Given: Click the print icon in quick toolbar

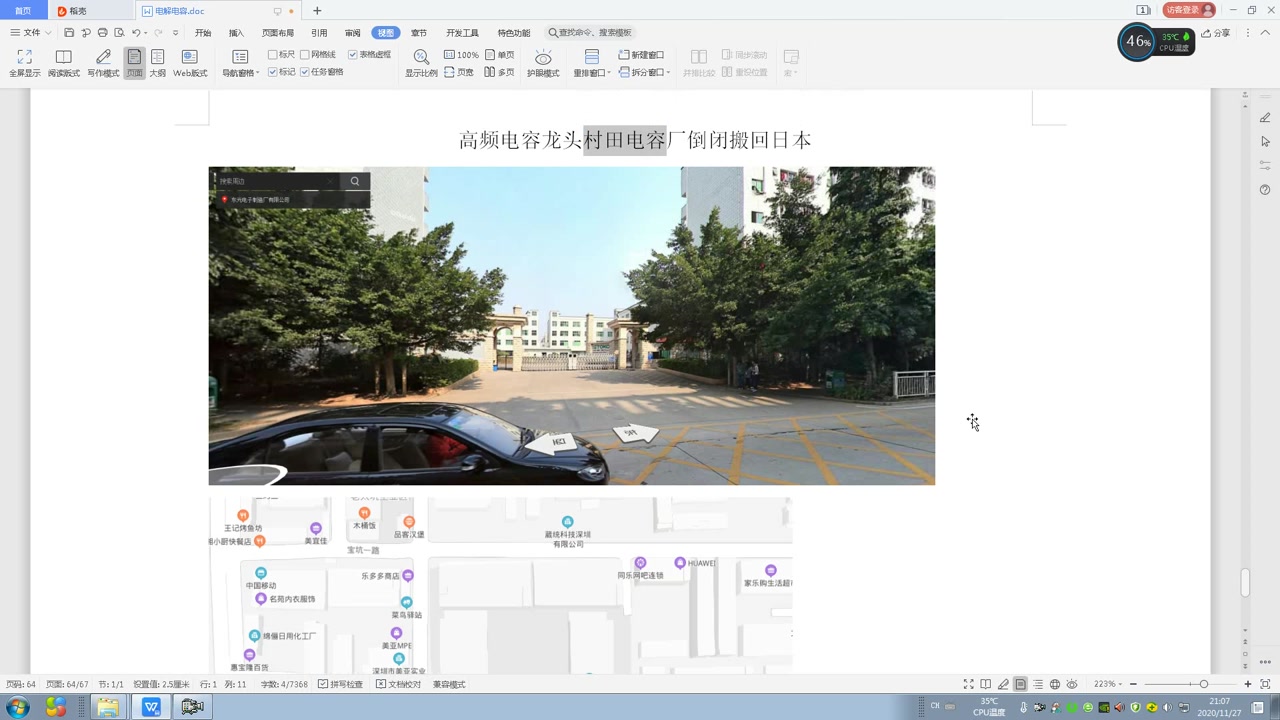Looking at the screenshot, I should coord(102,33).
